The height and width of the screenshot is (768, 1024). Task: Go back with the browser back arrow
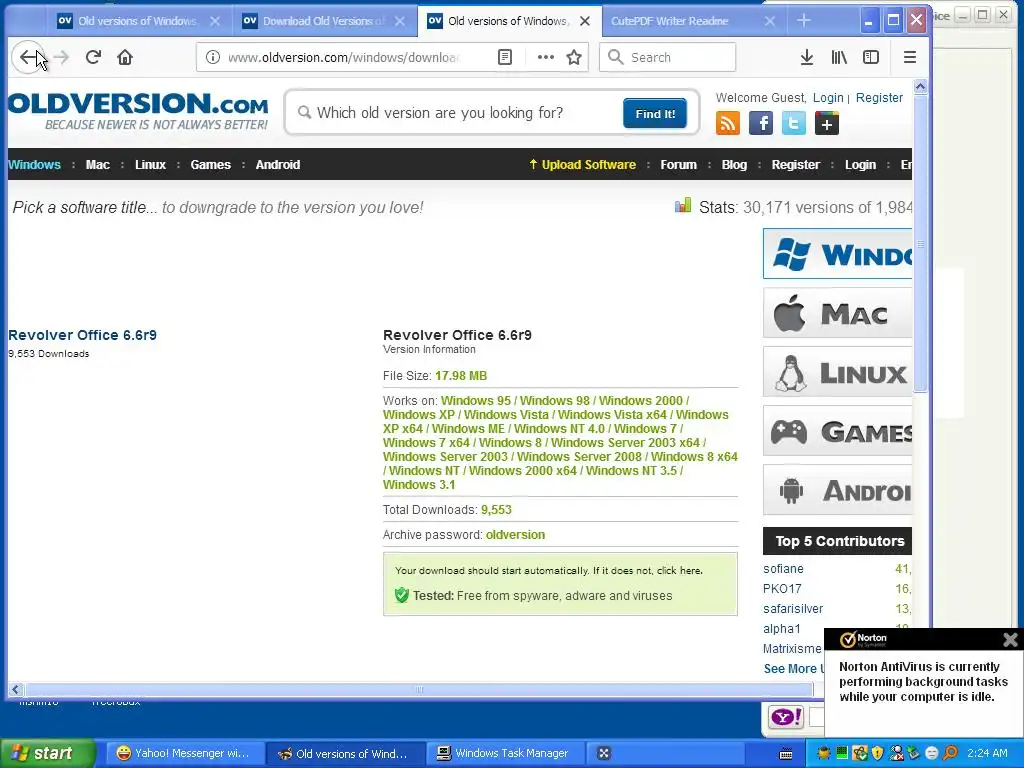(28, 57)
